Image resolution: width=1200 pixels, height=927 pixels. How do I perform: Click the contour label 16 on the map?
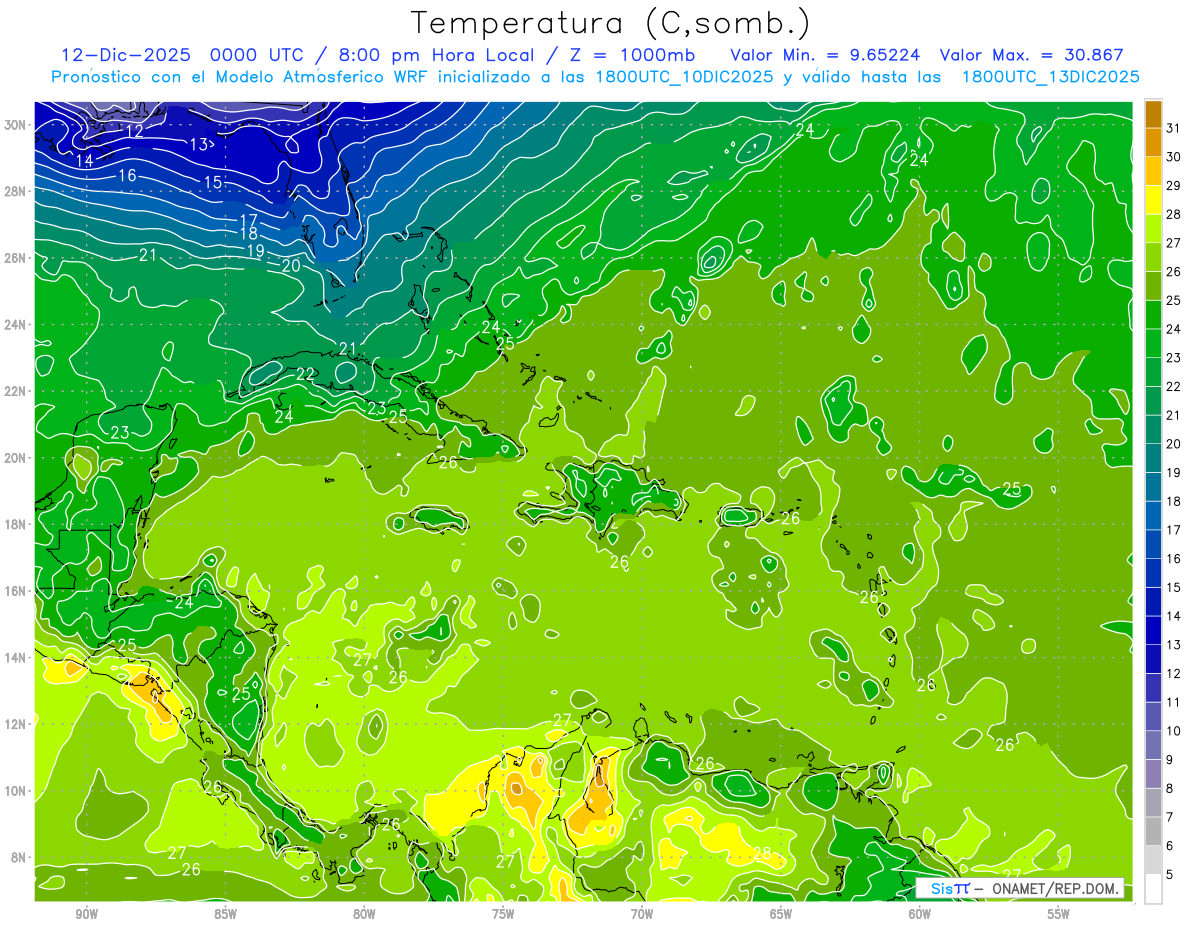pyautogui.click(x=127, y=175)
